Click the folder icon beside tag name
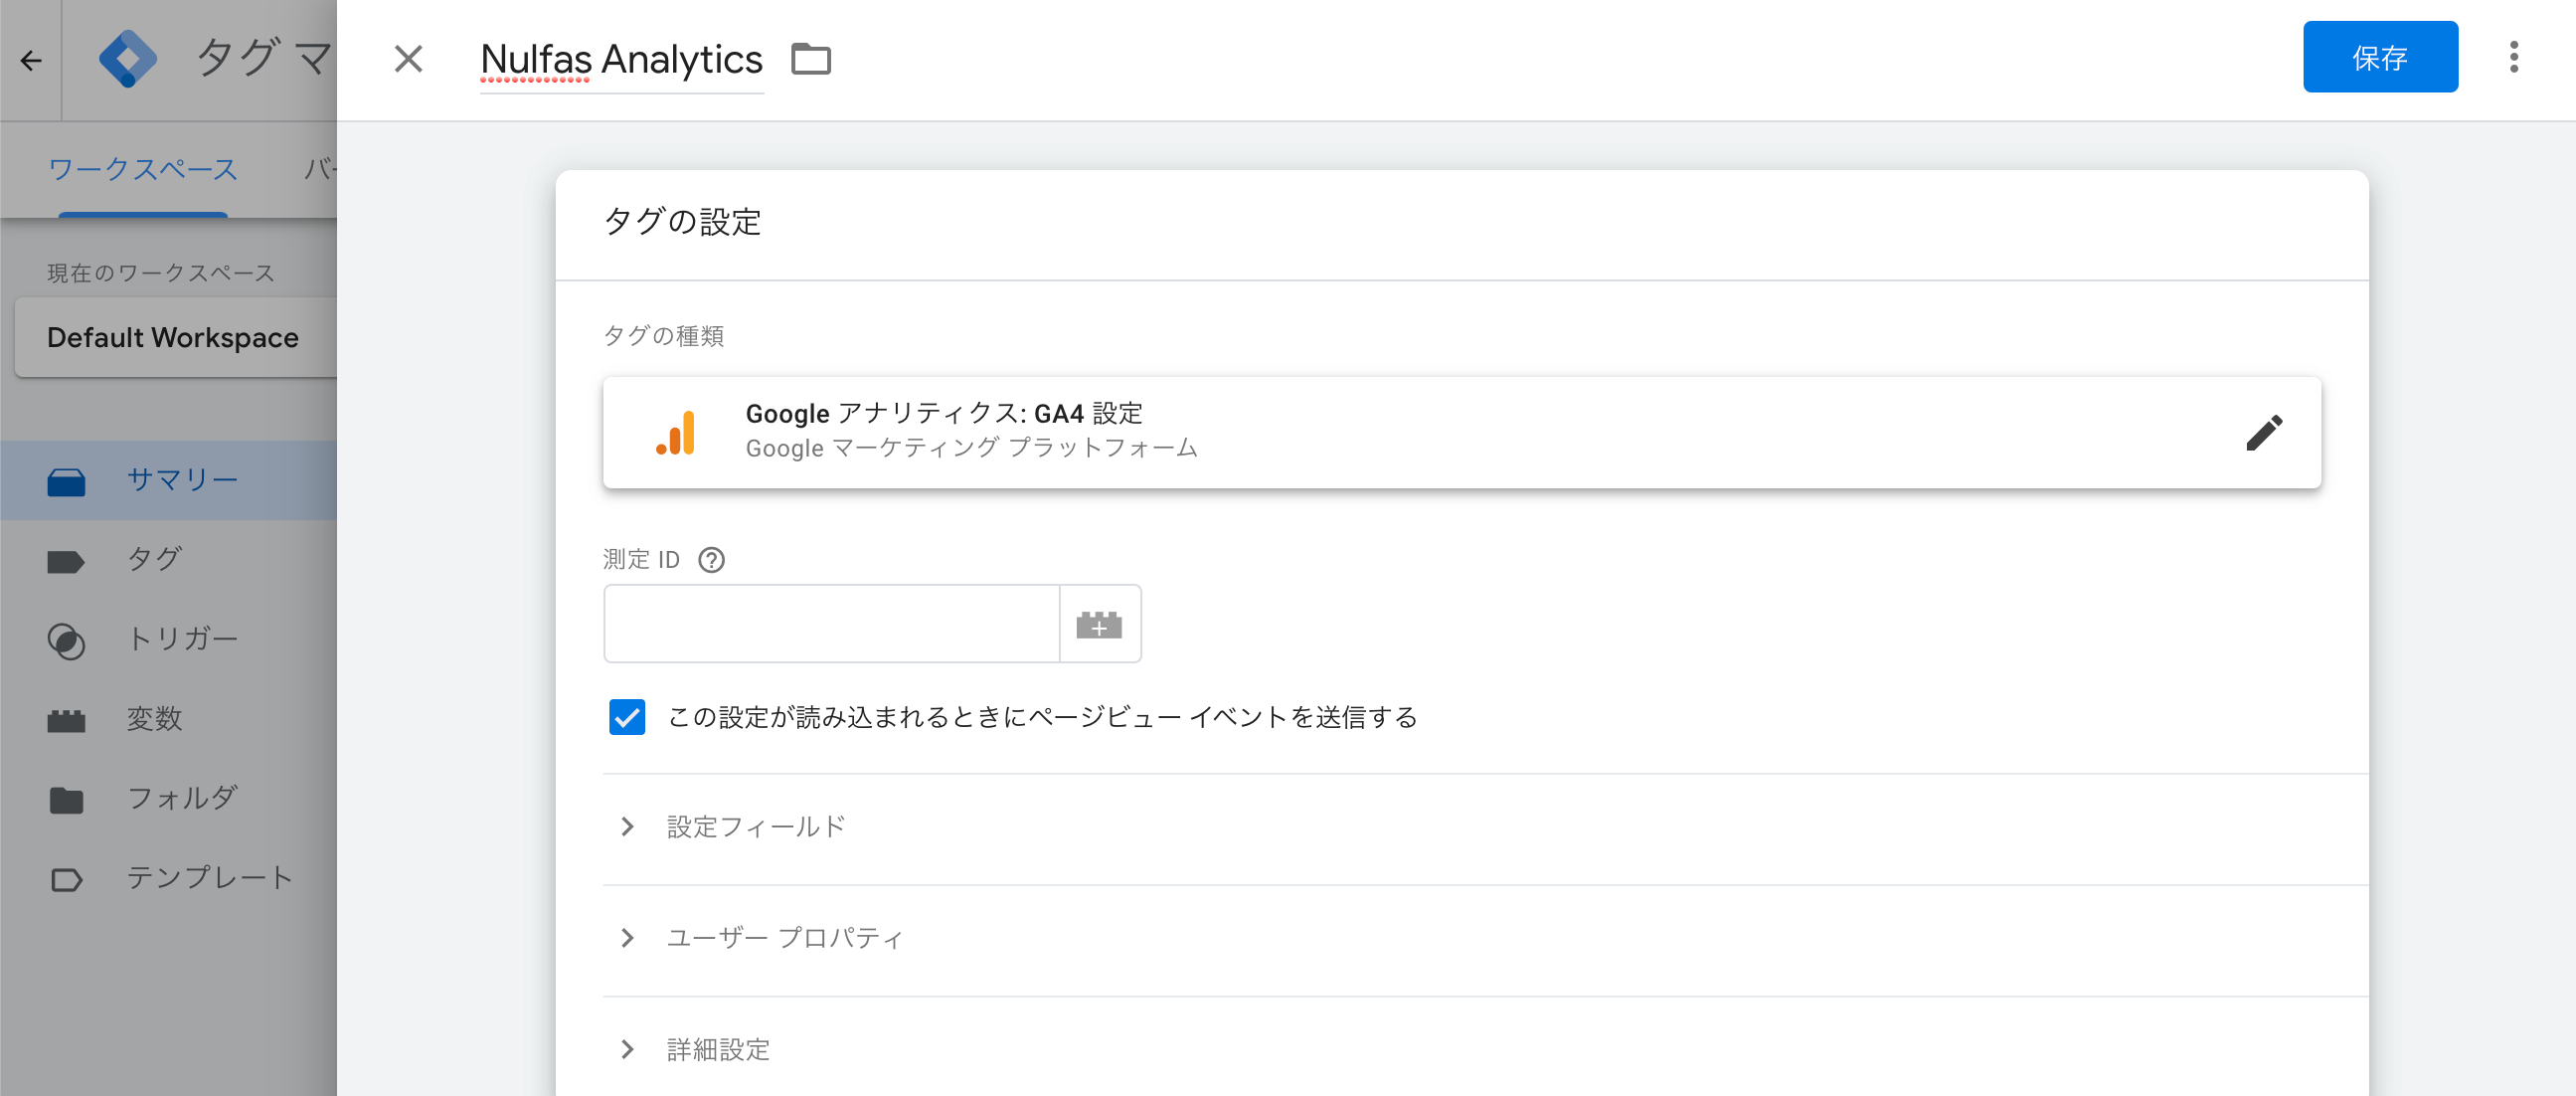2576x1096 pixels. 810,59
